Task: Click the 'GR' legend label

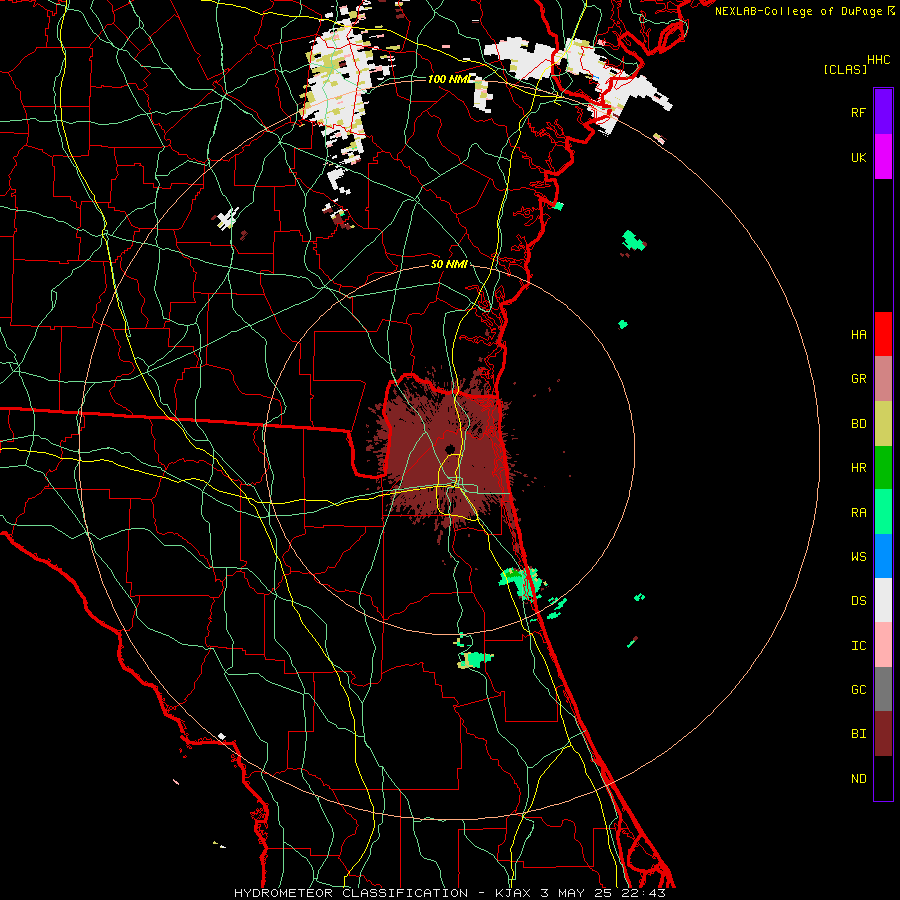Action: pos(858,379)
